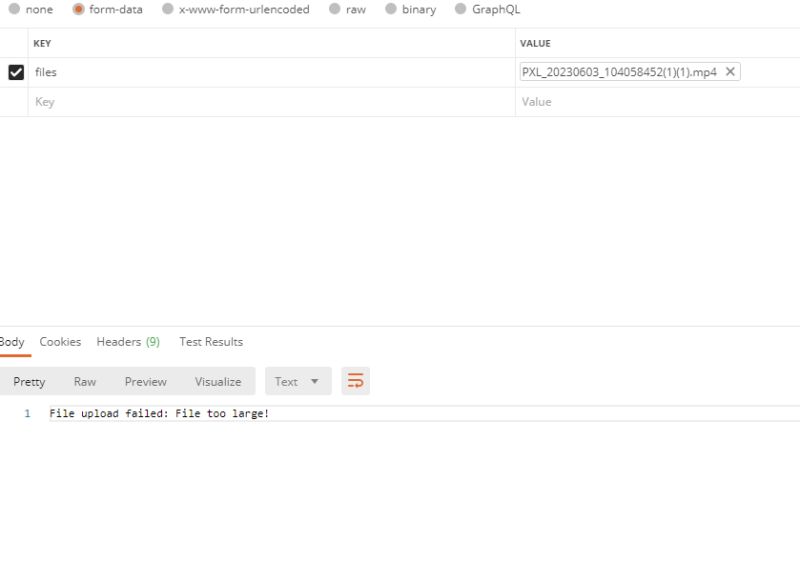The width and height of the screenshot is (800, 581).
Task: Switch response view to Raw
Action: tap(85, 380)
